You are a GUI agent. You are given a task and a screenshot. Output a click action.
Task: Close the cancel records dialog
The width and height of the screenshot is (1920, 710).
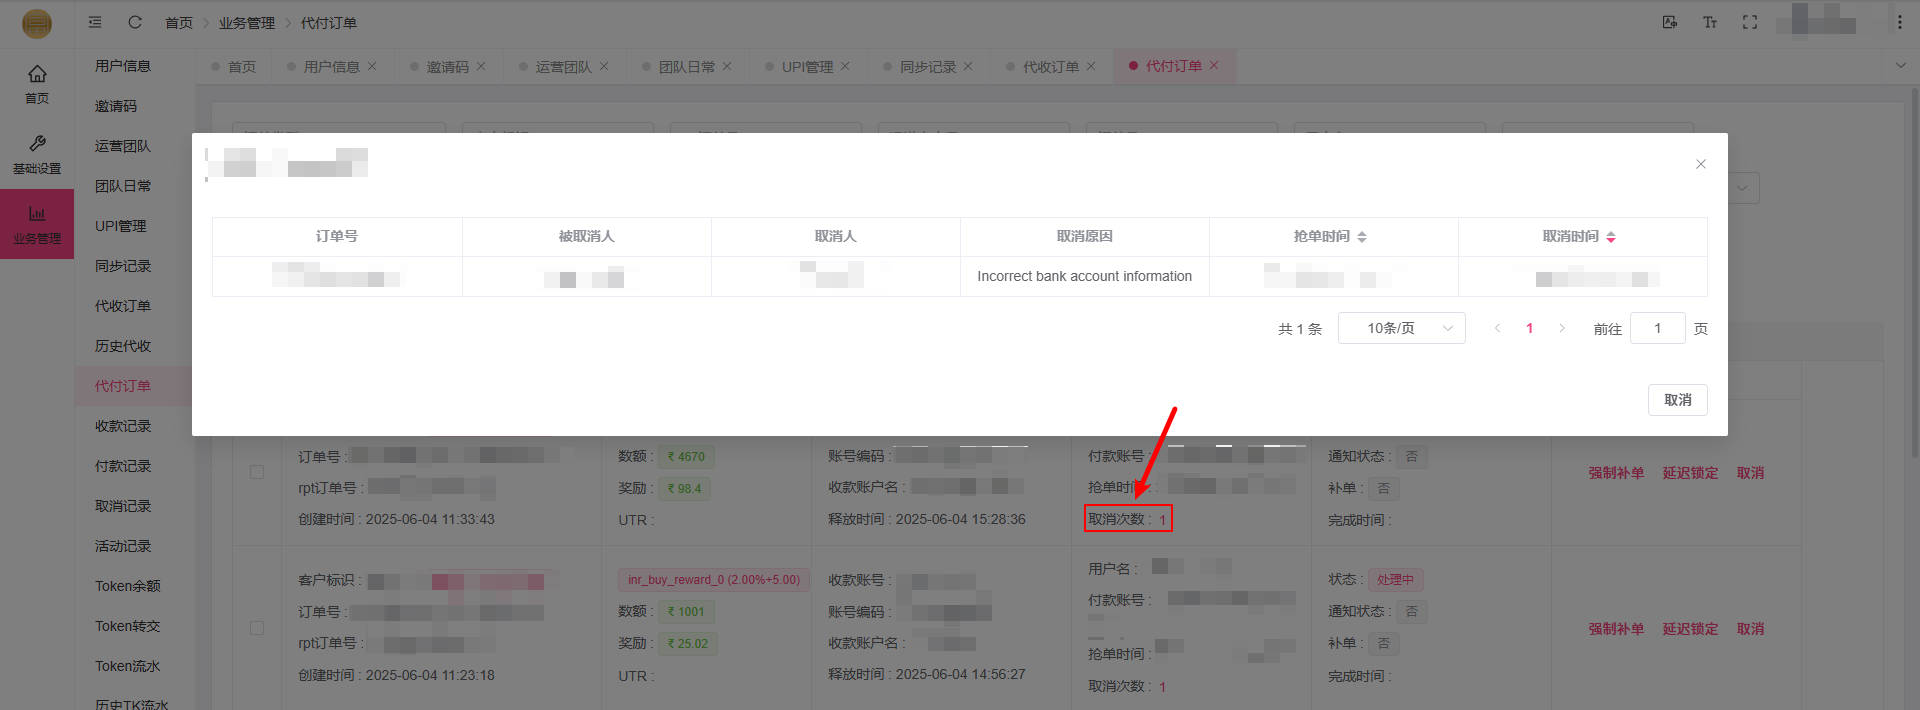(x=1700, y=164)
